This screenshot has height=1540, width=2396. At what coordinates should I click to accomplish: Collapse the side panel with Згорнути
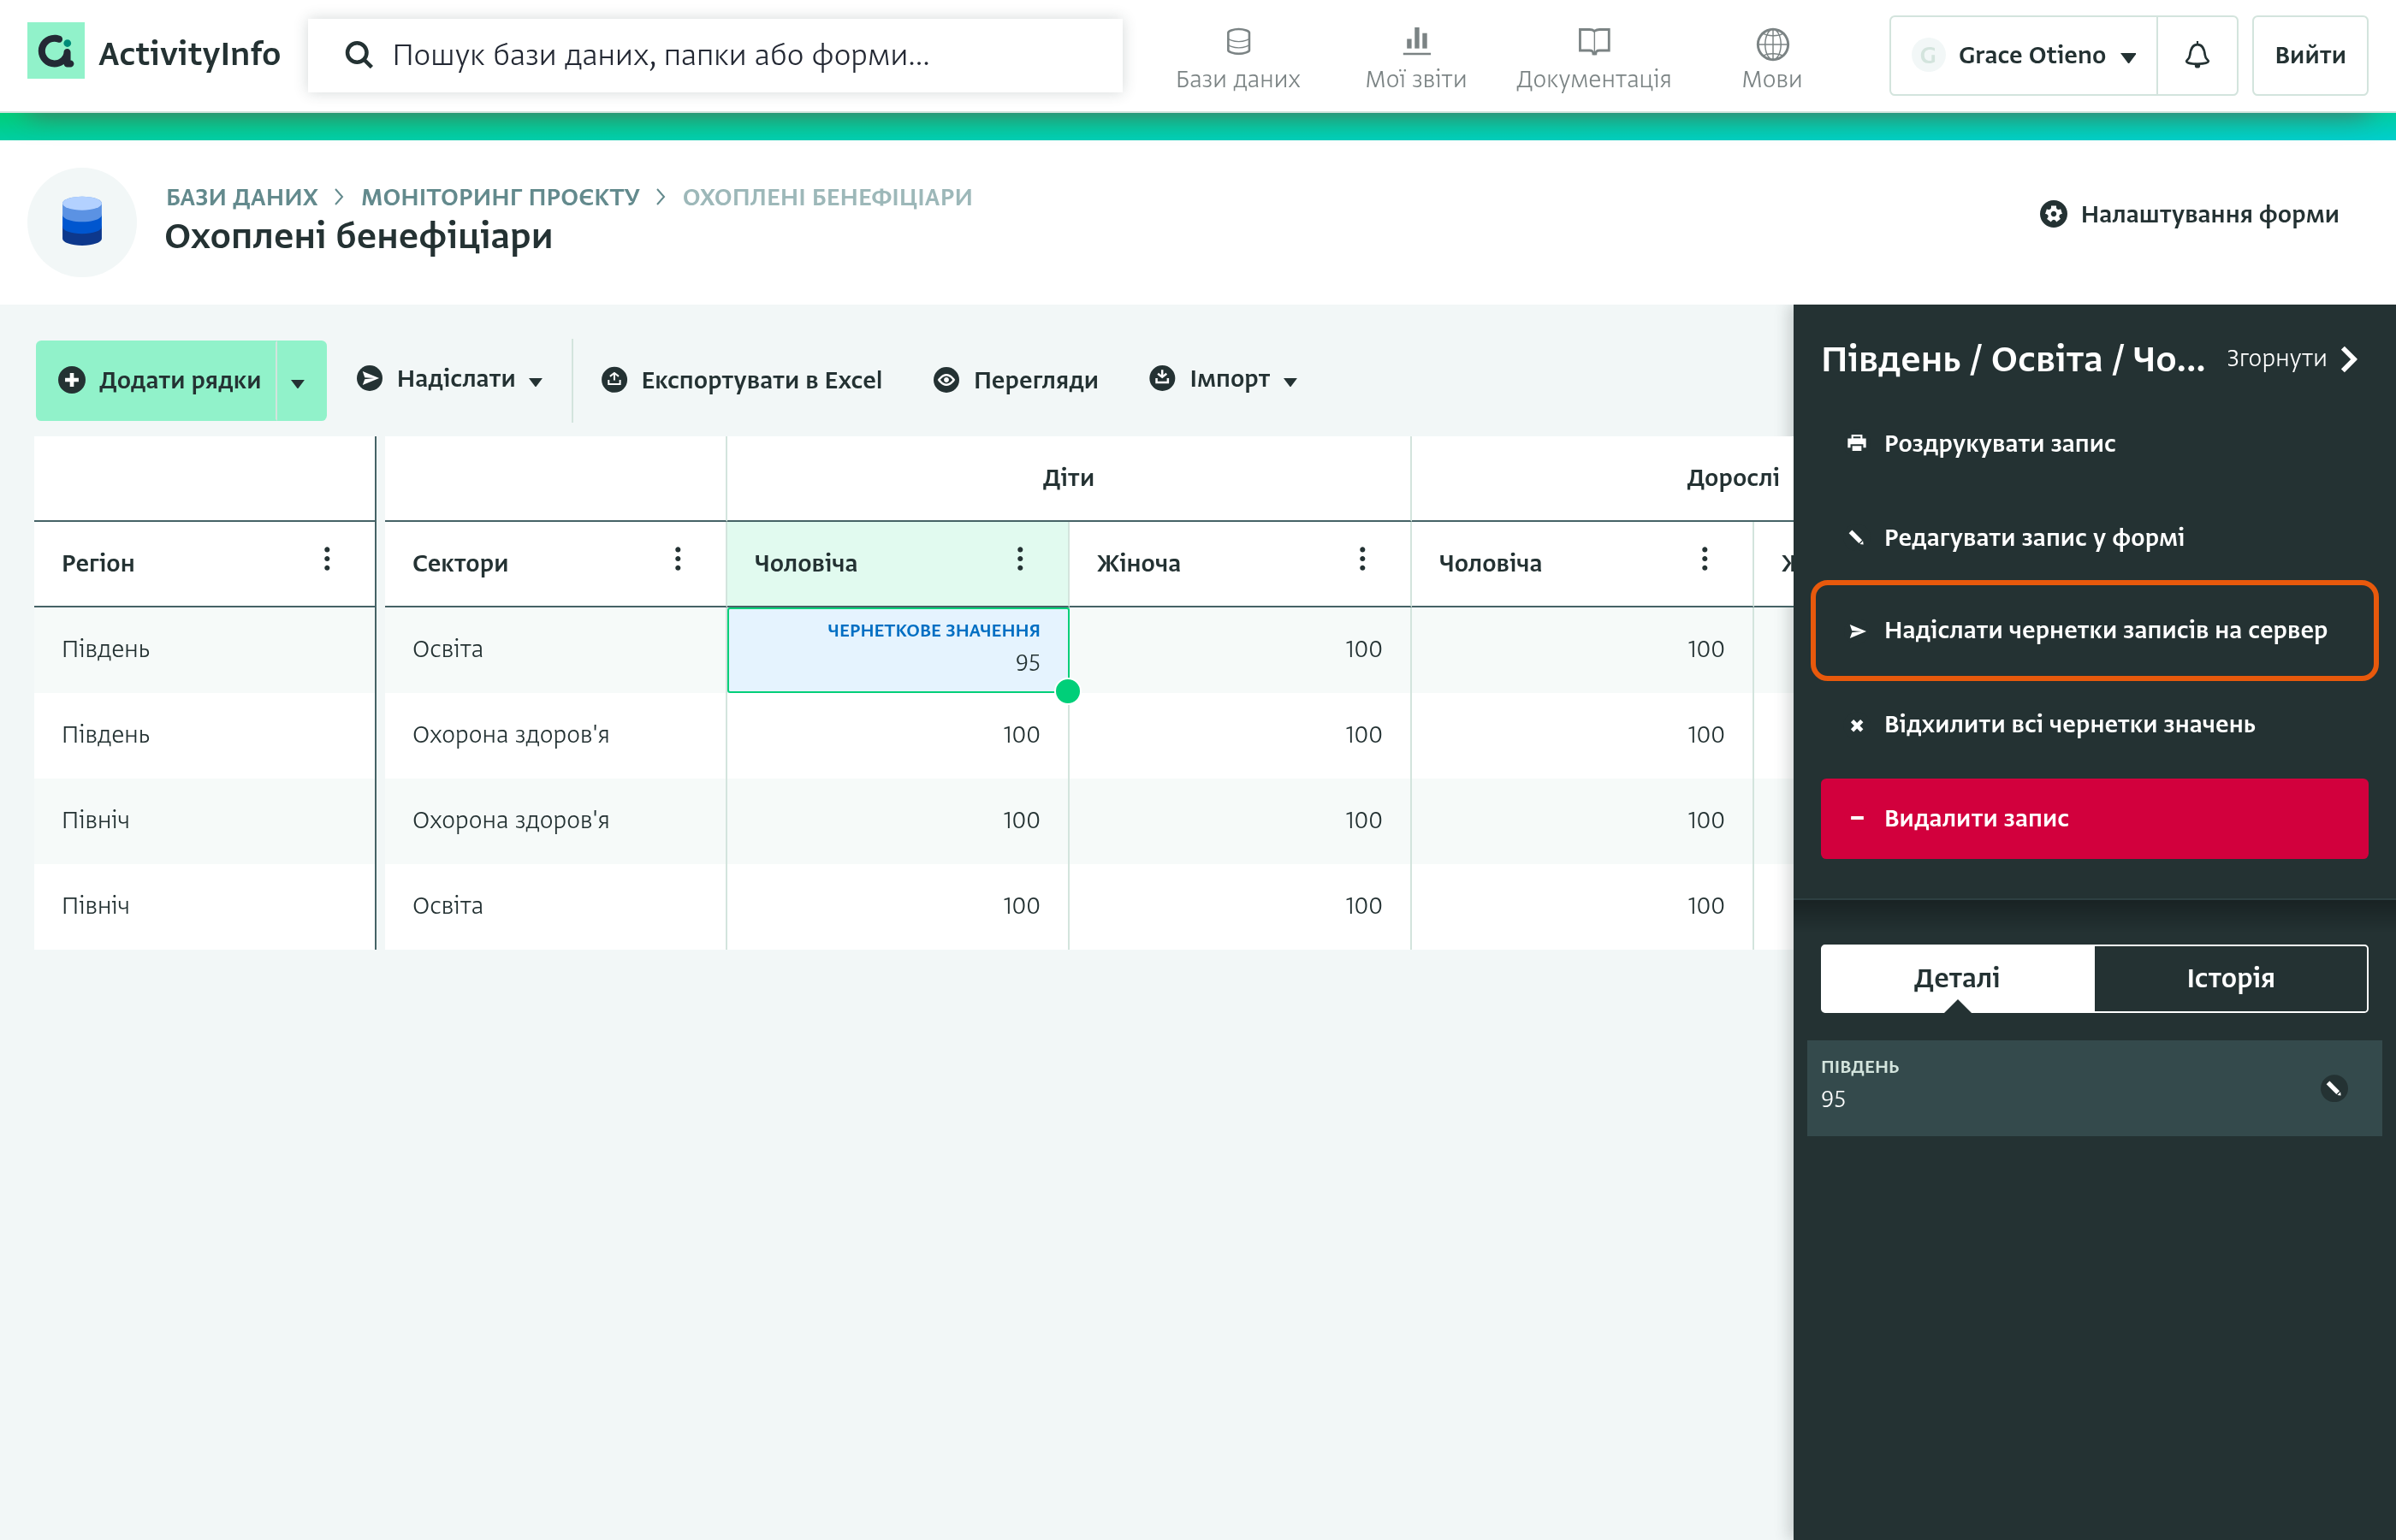pos(2291,359)
